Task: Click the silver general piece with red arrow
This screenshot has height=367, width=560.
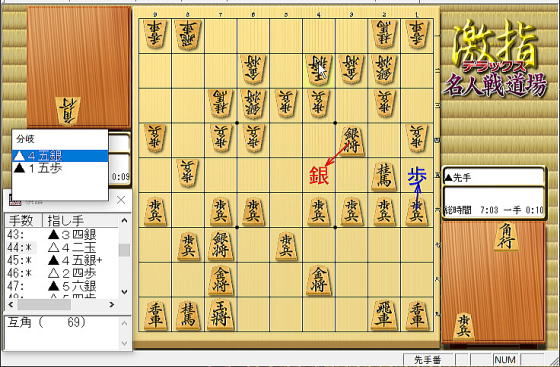Action: (x=351, y=141)
